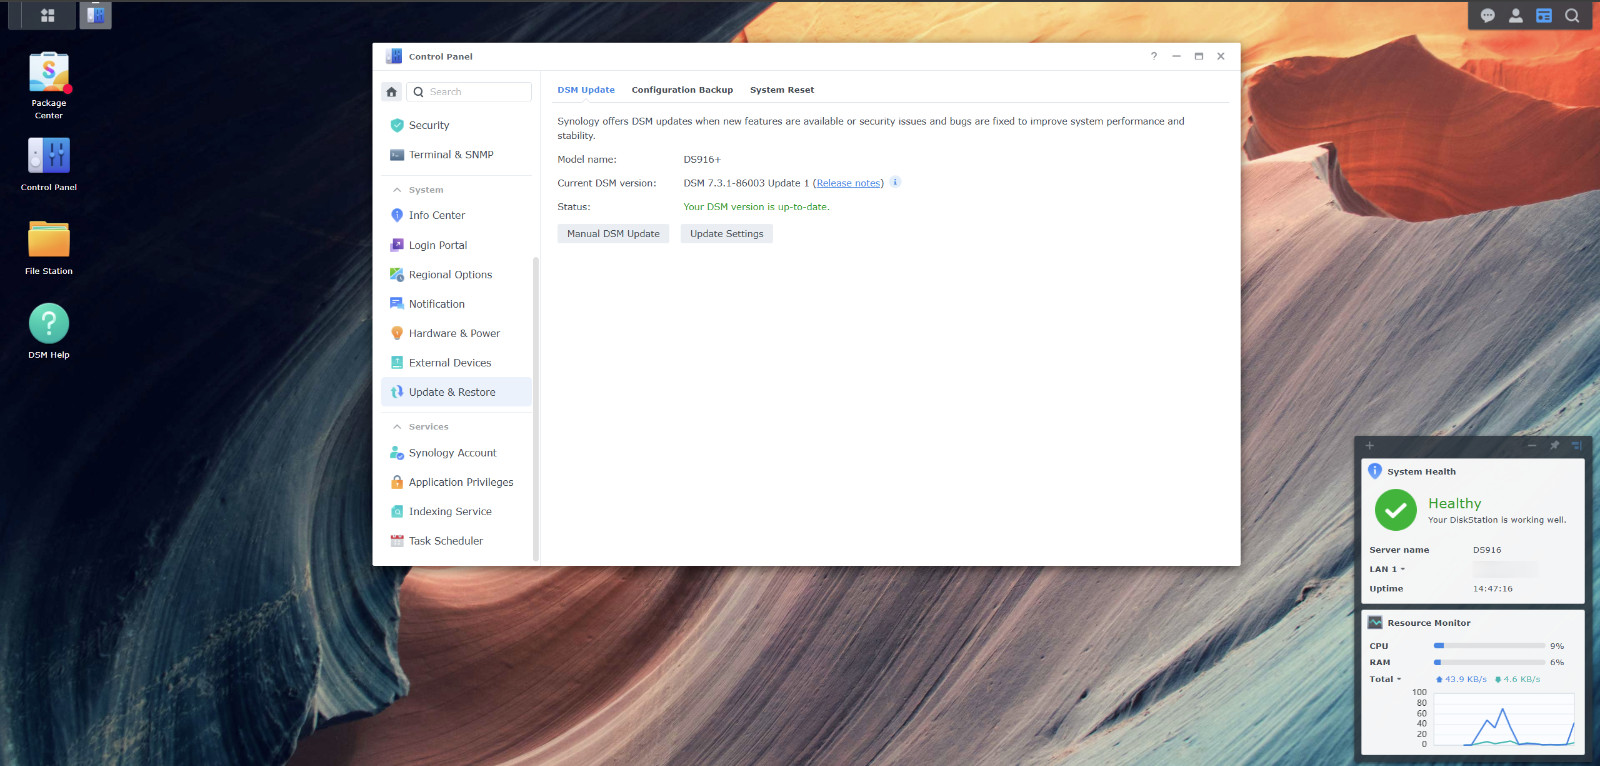Collapse the Services section in sidebar
1600x766 pixels.
tap(397, 427)
